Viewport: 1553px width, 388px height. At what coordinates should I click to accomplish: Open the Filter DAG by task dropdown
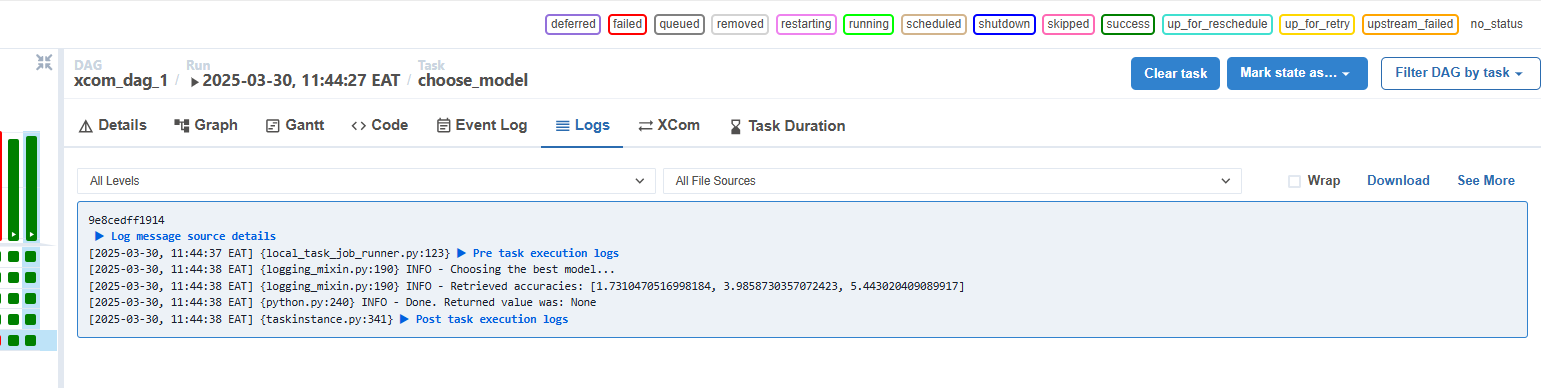[x=1460, y=73]
